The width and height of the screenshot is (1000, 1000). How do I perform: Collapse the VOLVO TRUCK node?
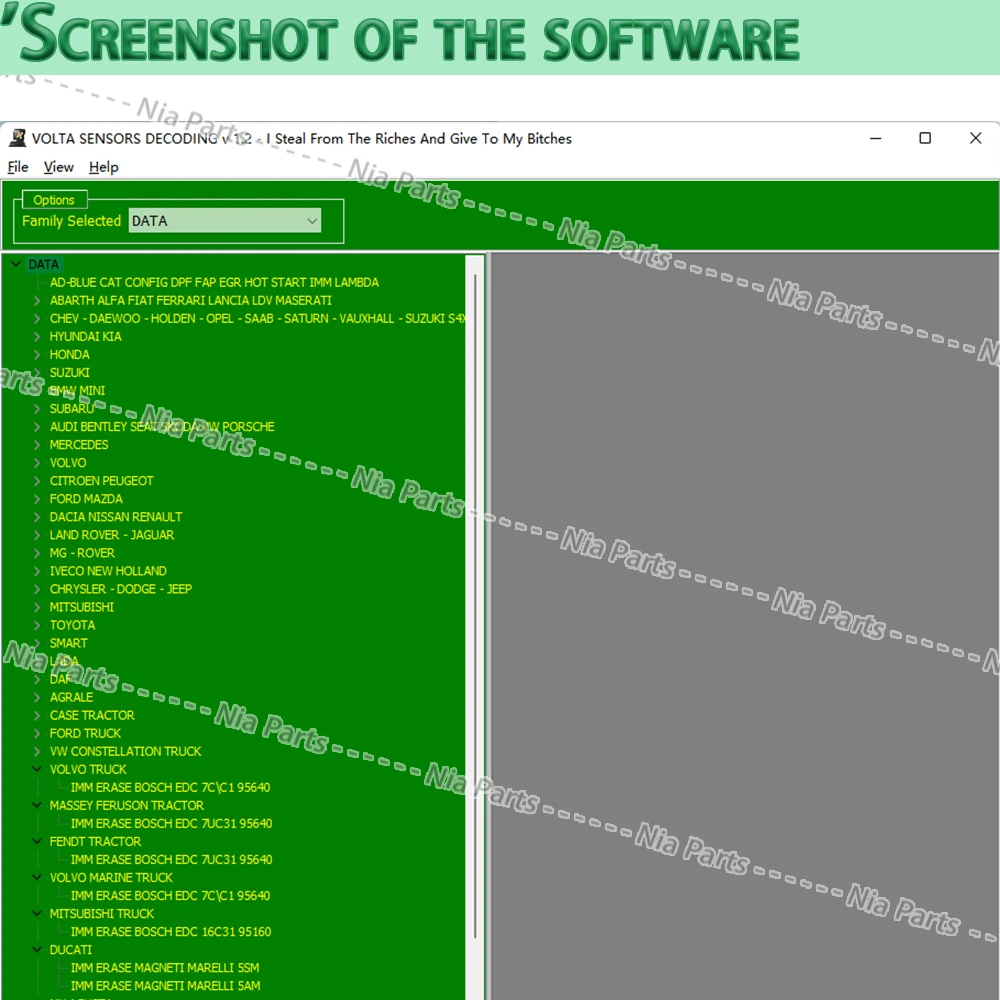[37, 769]
